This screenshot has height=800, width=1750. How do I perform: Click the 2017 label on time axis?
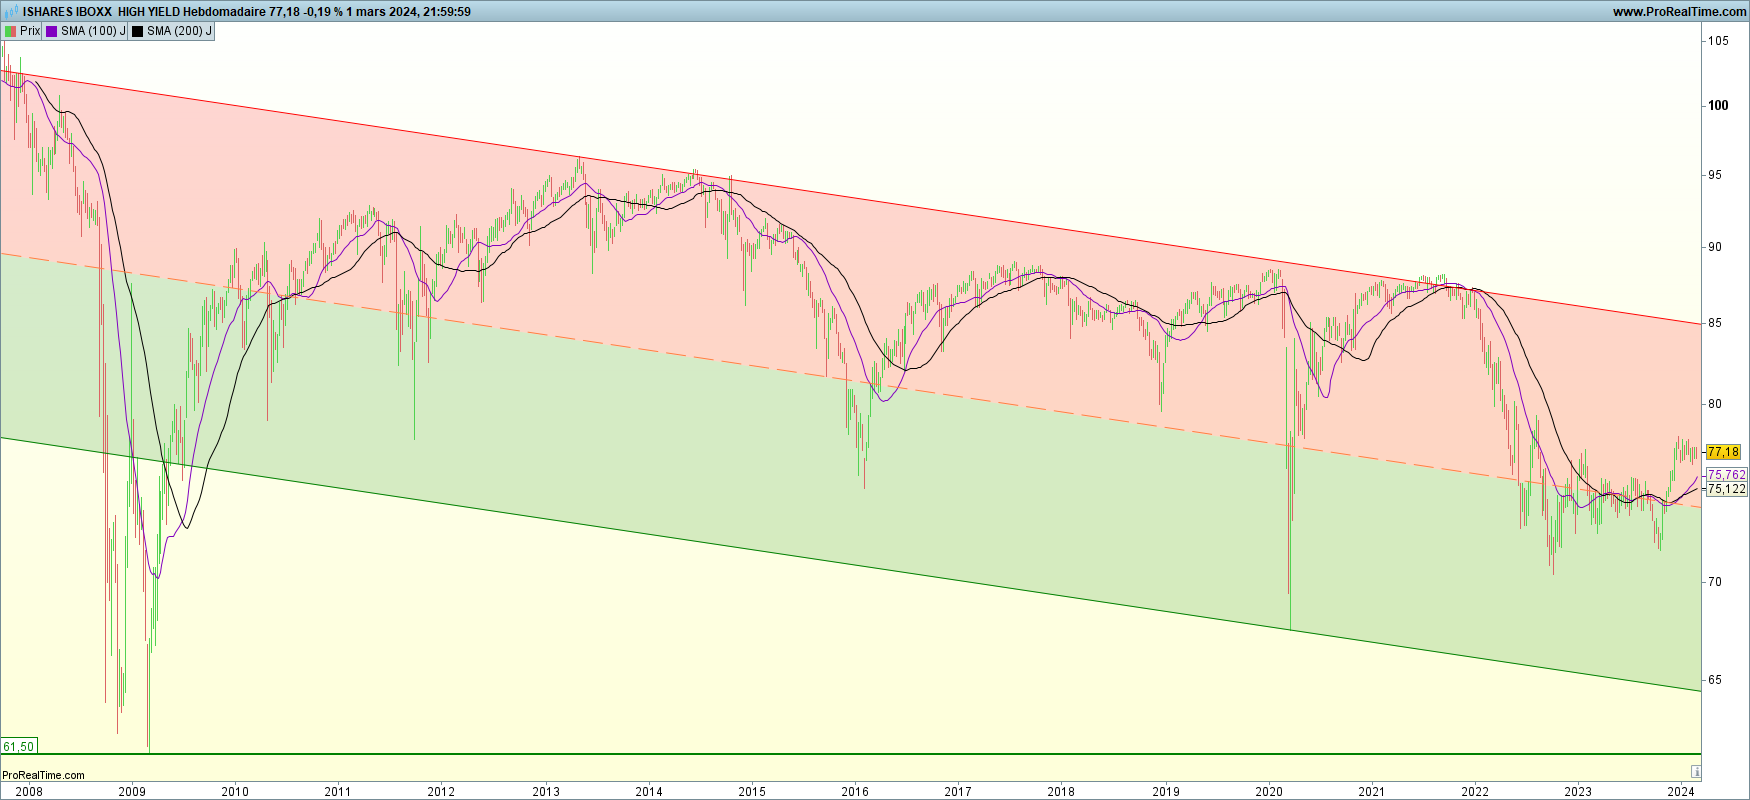tap(958, 791)
